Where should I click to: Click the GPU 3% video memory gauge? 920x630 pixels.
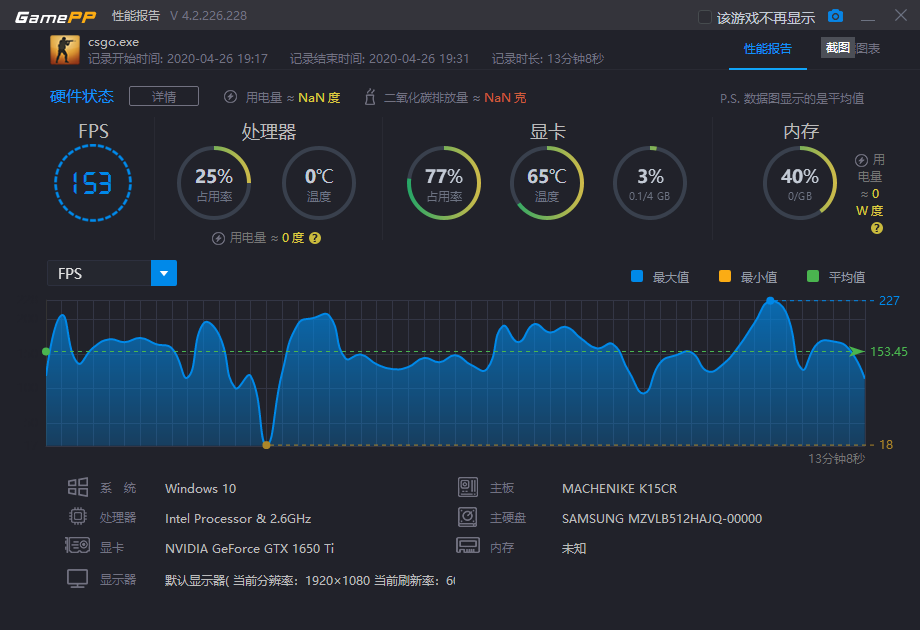(650, 183)
